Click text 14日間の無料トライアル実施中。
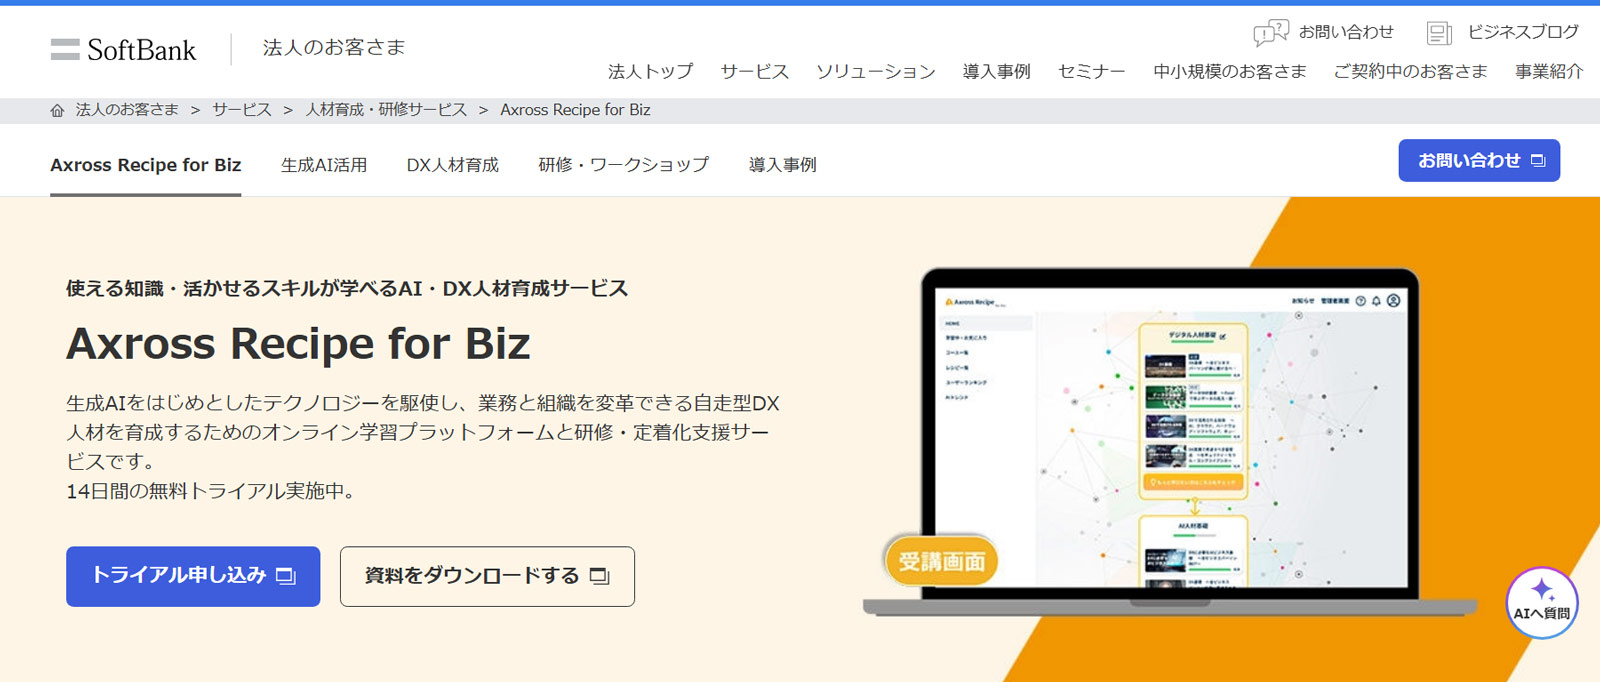The height and width of the screenshot is (682, 1600). click(x=210, y=491)
